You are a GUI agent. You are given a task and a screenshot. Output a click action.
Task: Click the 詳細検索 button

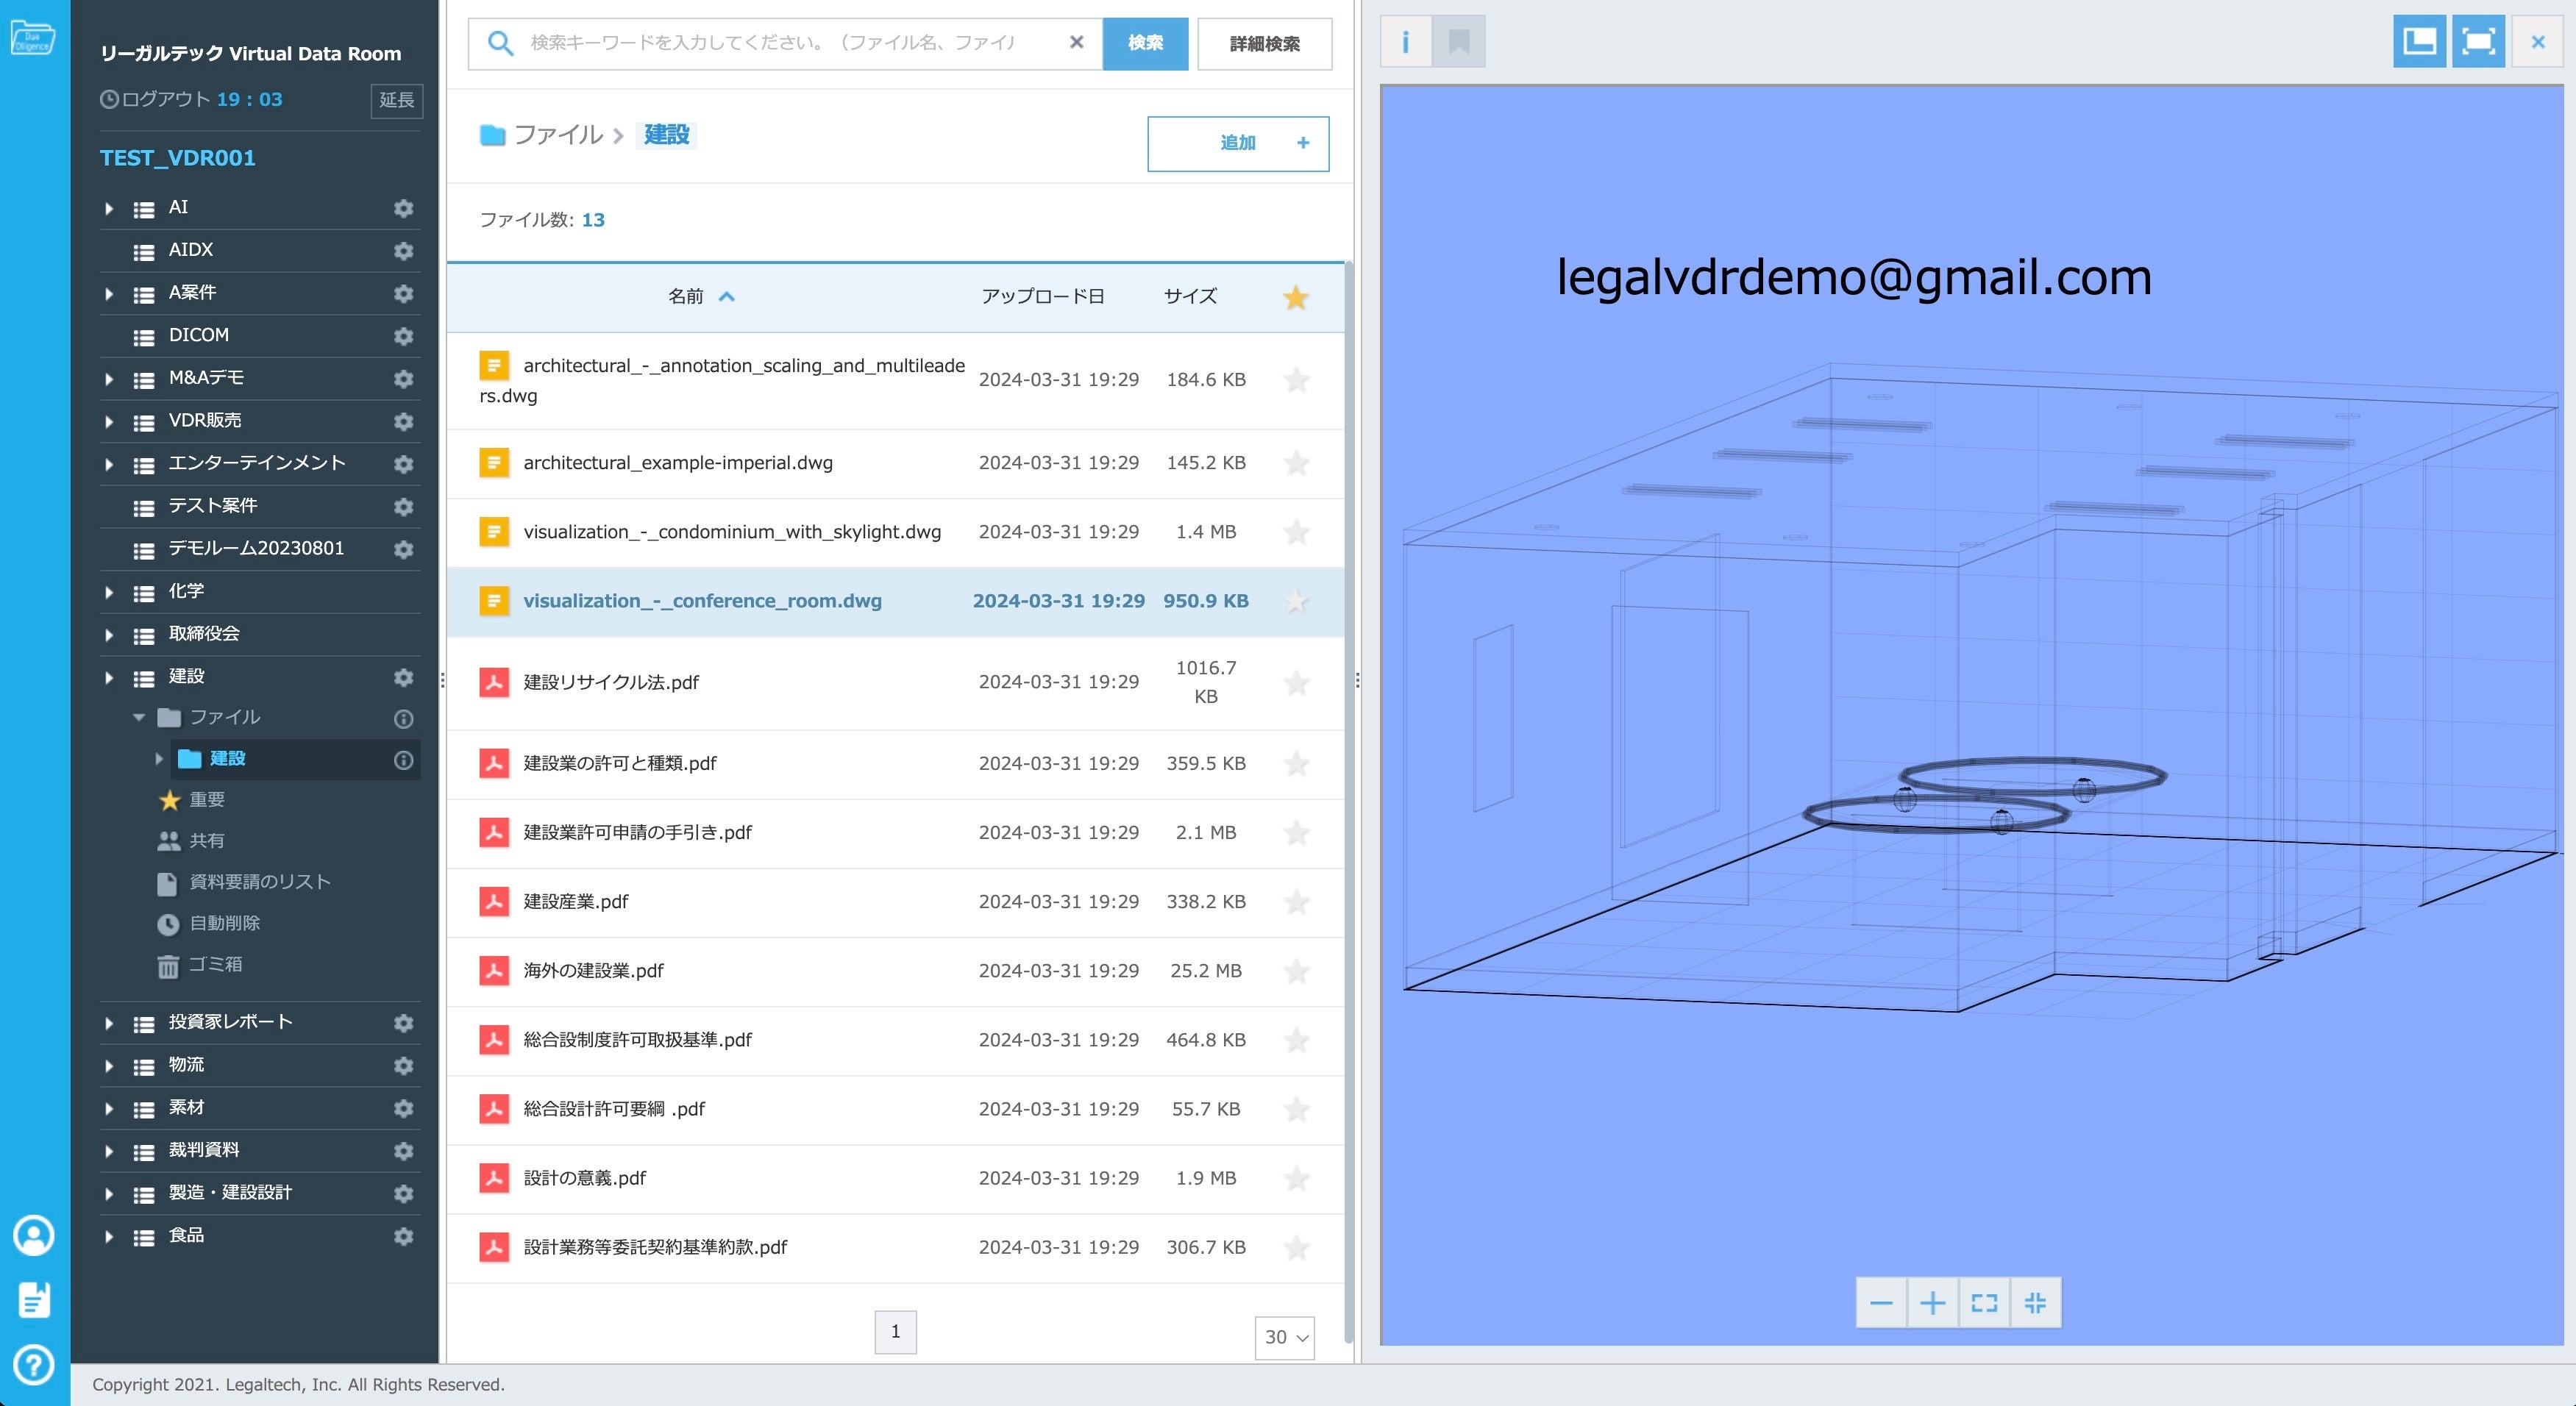[x=1264, y=44]
